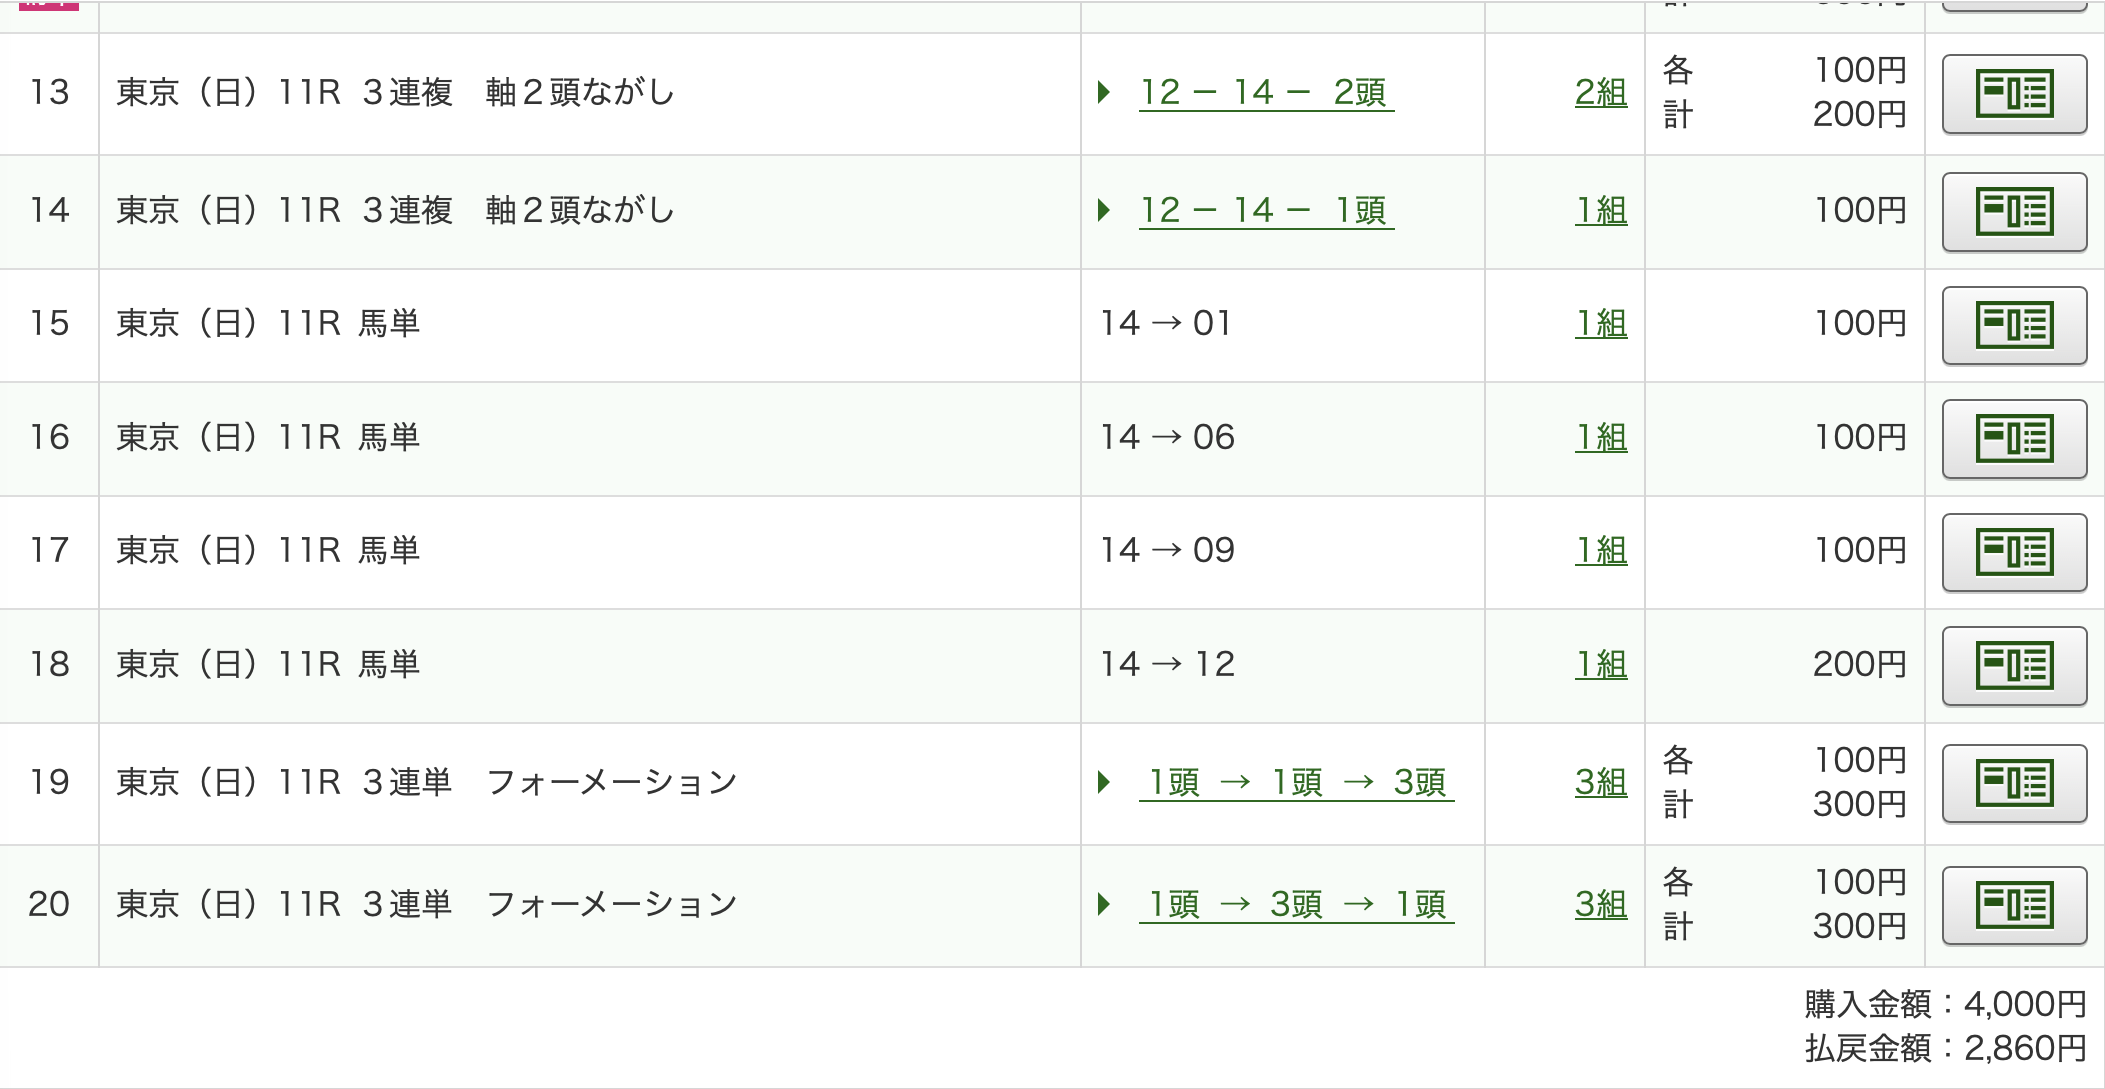
Task: Expand the 12－14－2頭 bet details
Action: point(1265,93)
